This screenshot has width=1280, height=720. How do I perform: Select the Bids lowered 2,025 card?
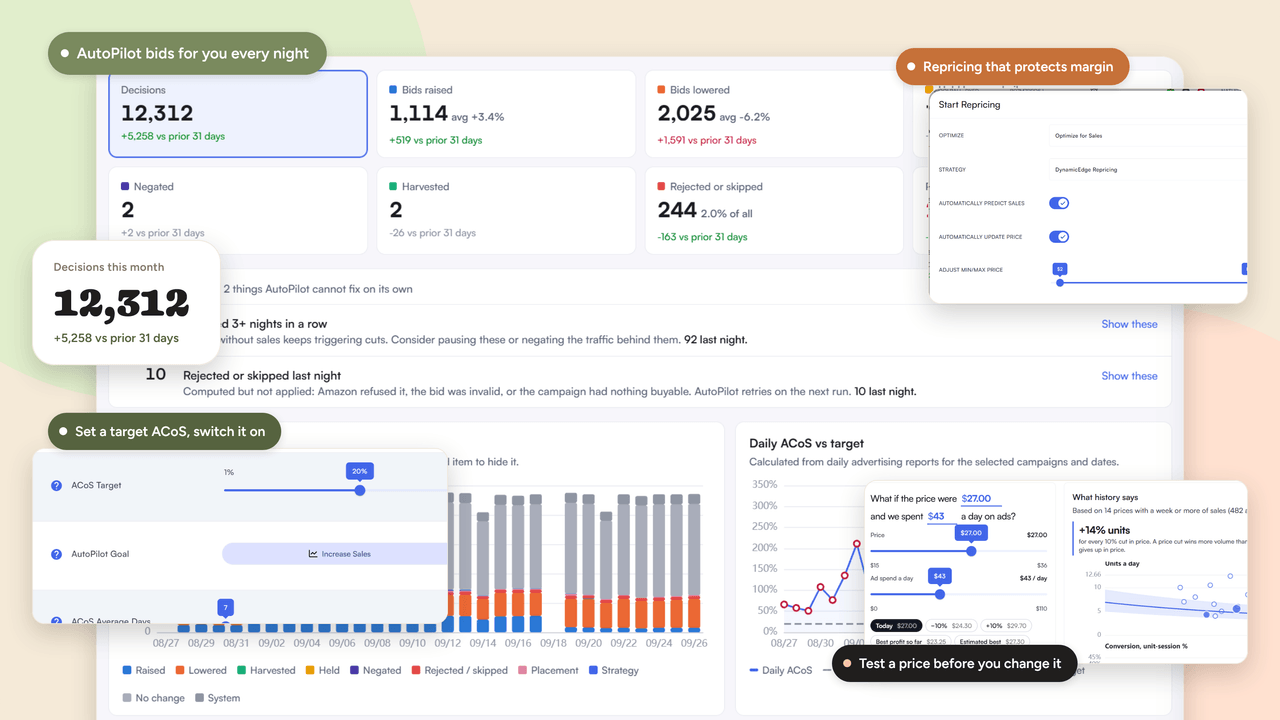pyautogui.click(x=774, y=114)
